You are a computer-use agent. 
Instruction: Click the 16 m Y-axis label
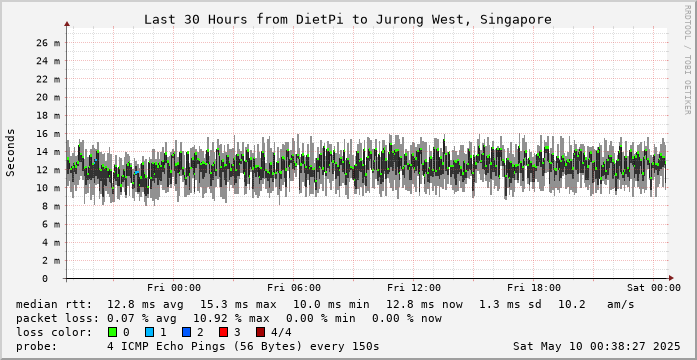tap(48, 133)
